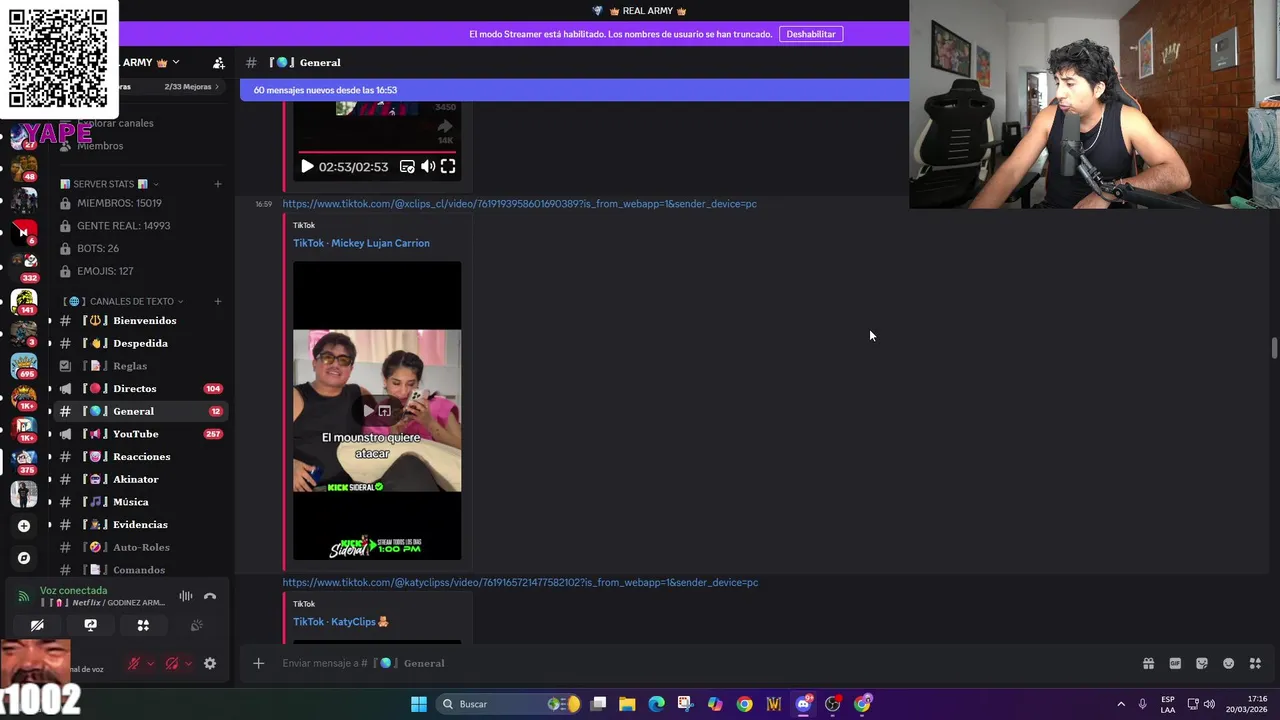Open TikTok · Mickey Lujan Carrion title
Screen dimensions: 1280x720
(361, 243)
